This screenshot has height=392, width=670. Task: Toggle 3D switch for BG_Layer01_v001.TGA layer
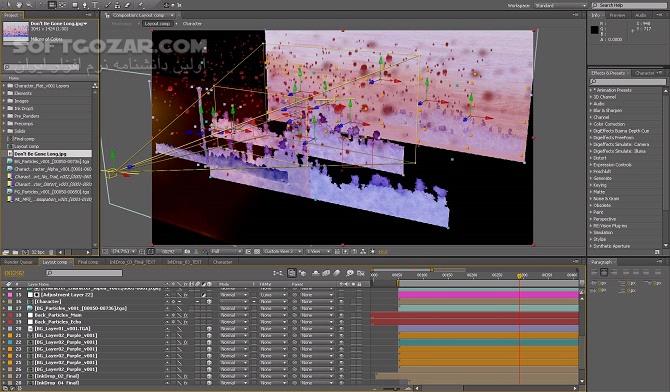pyautogui.click(x=209, y=329)
